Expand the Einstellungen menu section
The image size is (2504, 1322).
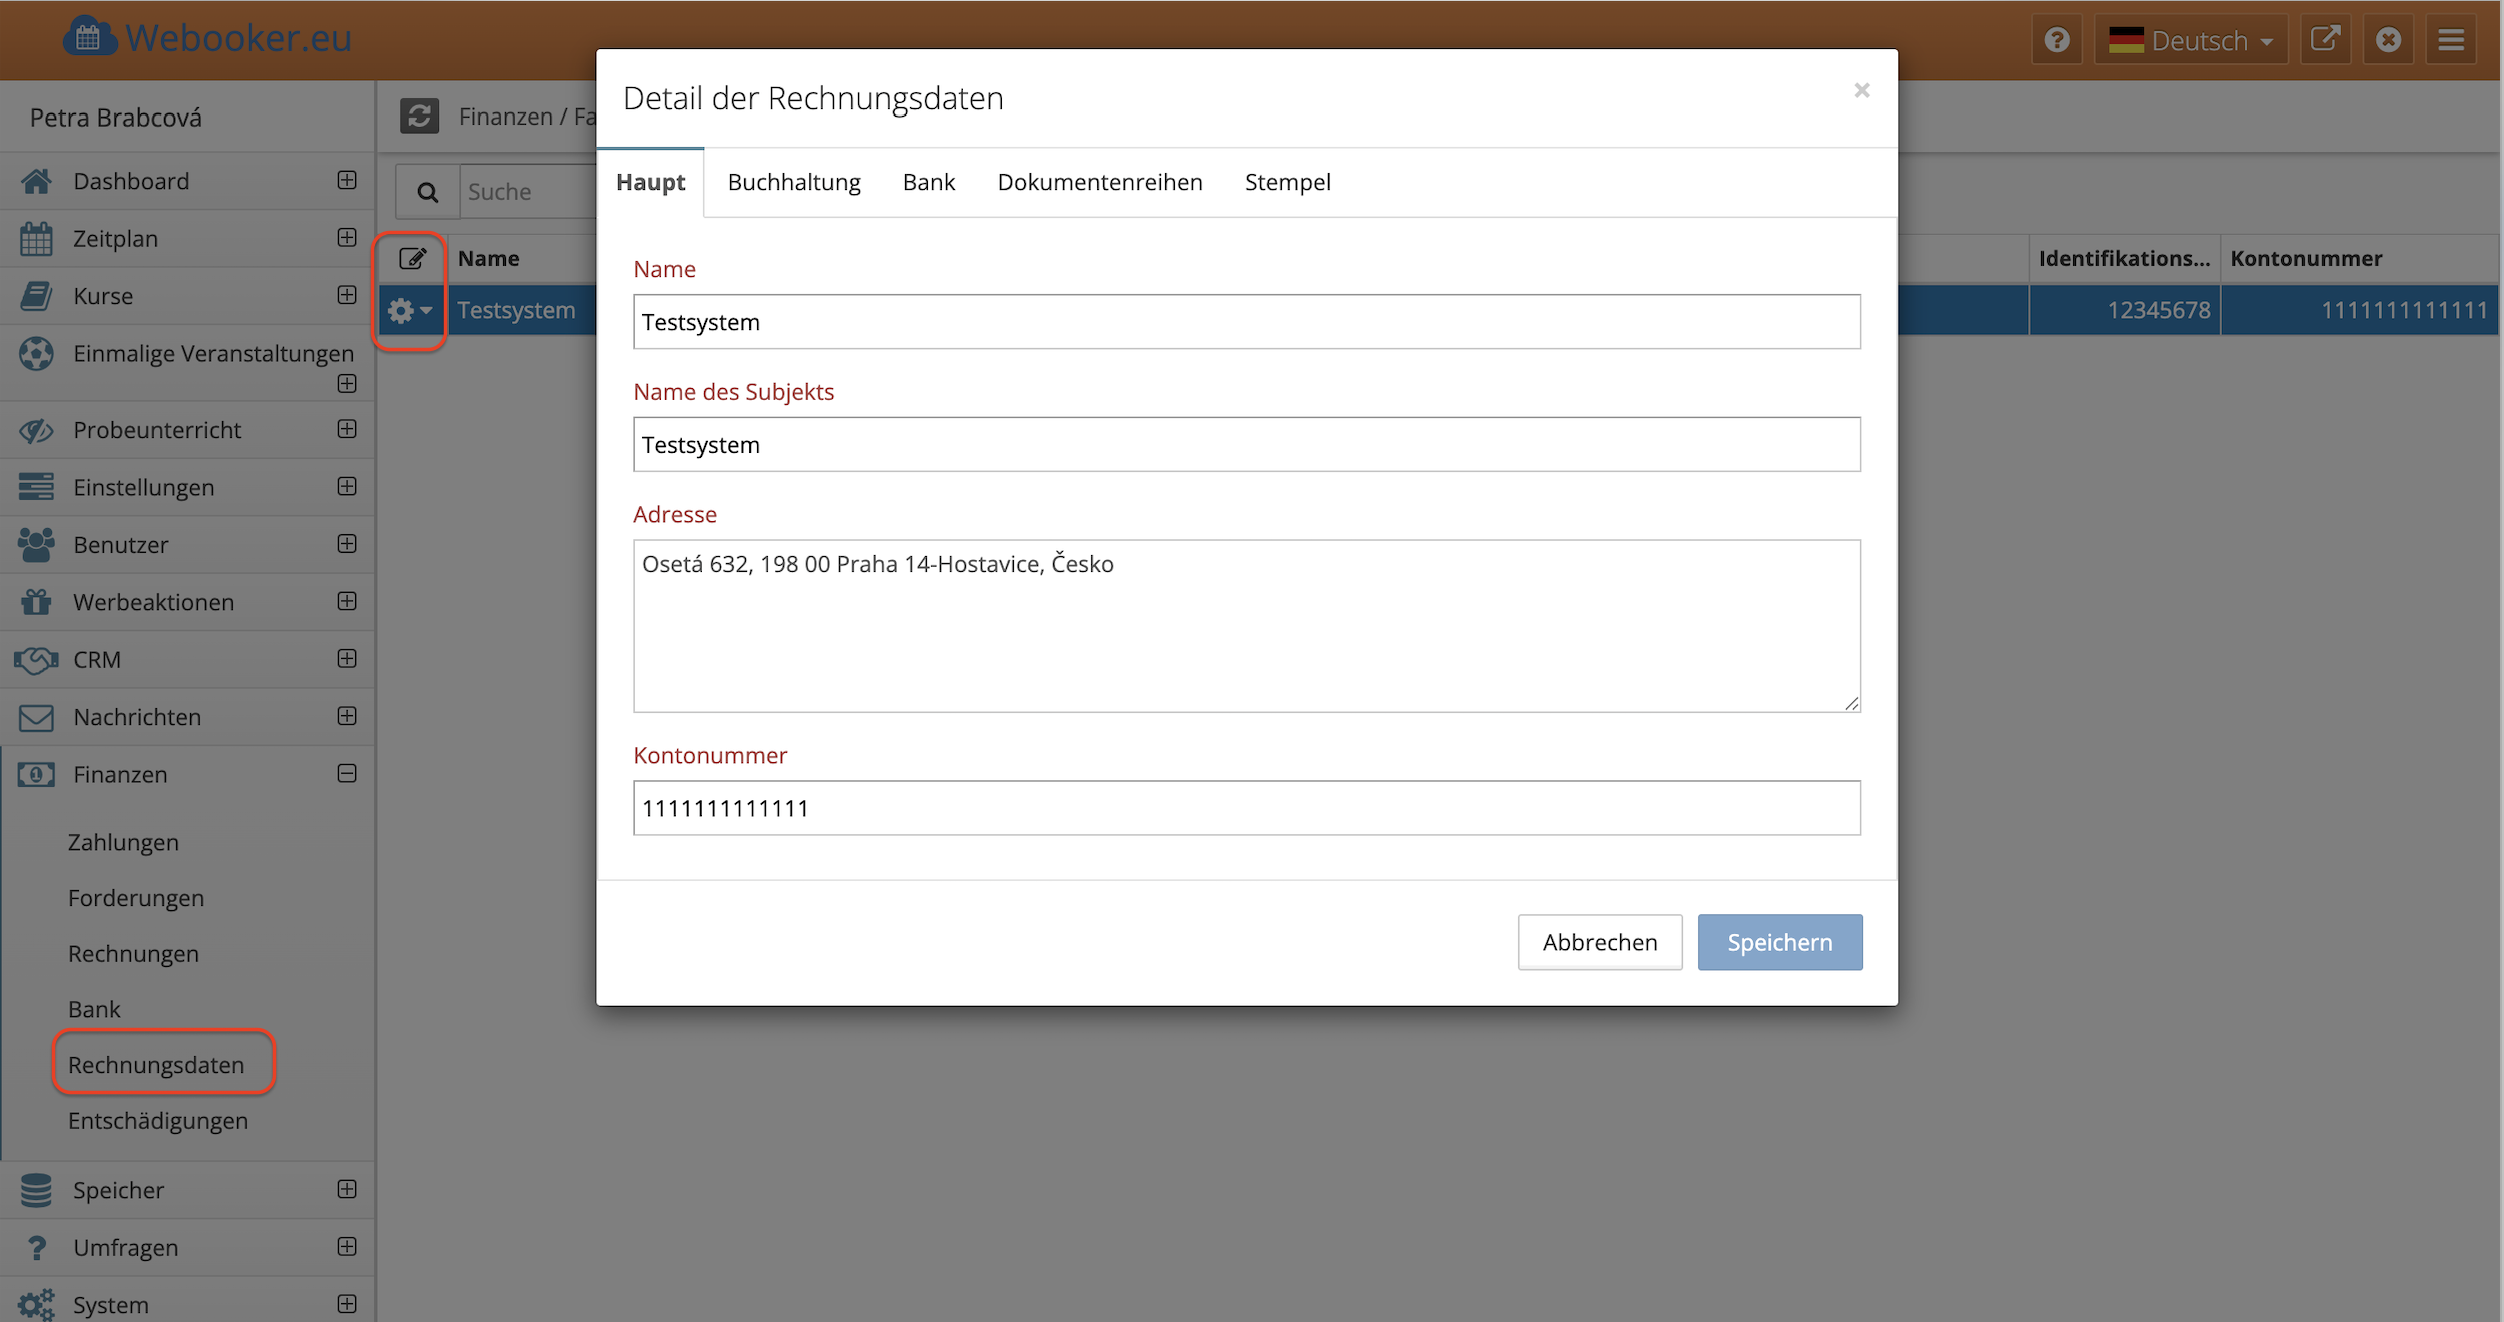[347, 487]
